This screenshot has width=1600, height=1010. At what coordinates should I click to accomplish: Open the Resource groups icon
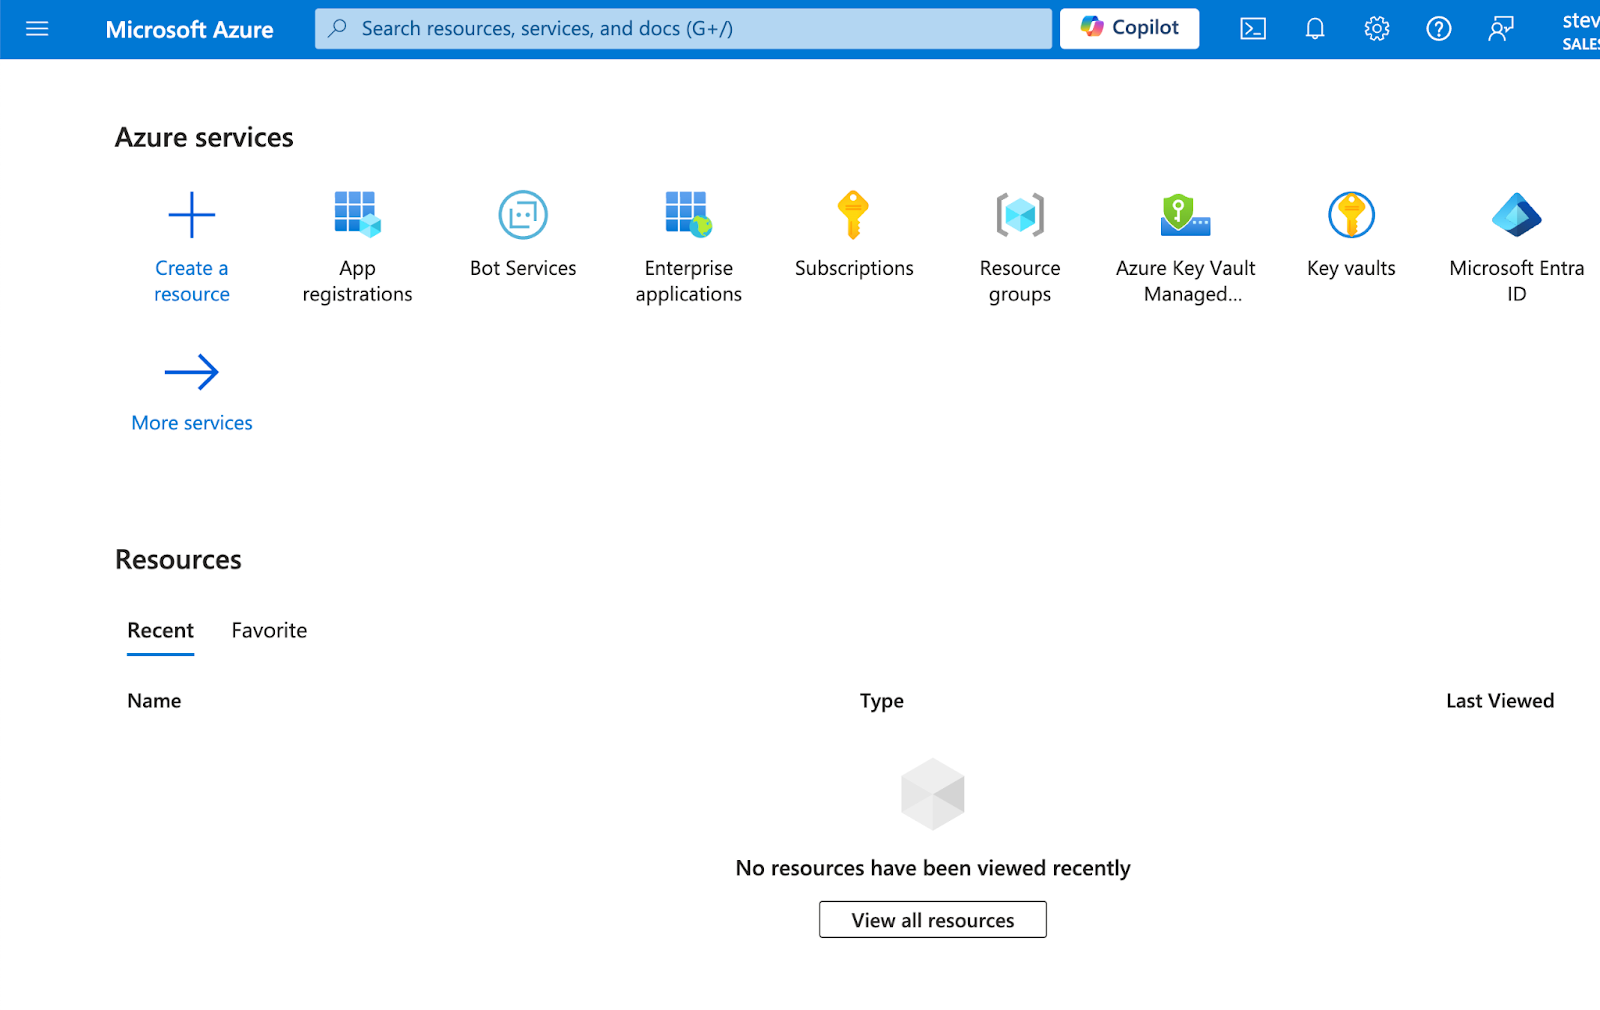[1020, 214]
